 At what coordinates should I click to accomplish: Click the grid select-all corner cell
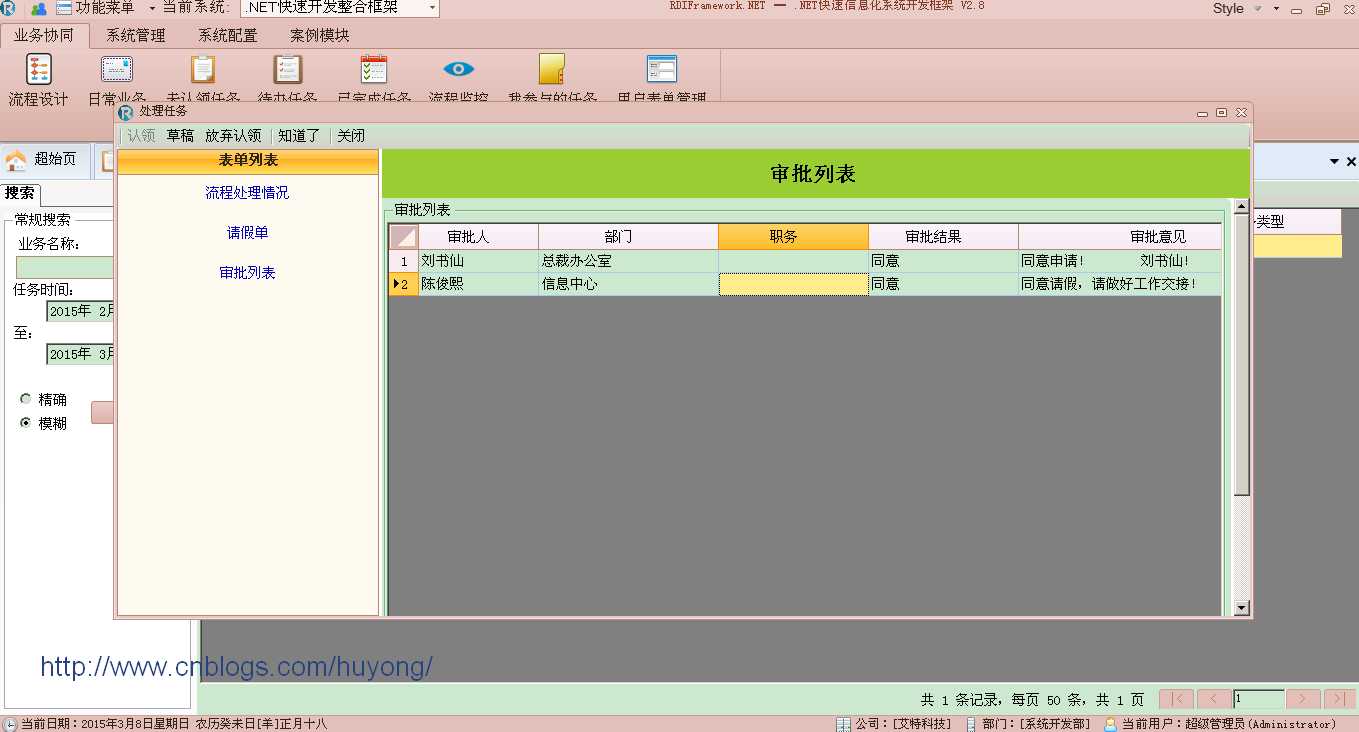coord(404,237)
